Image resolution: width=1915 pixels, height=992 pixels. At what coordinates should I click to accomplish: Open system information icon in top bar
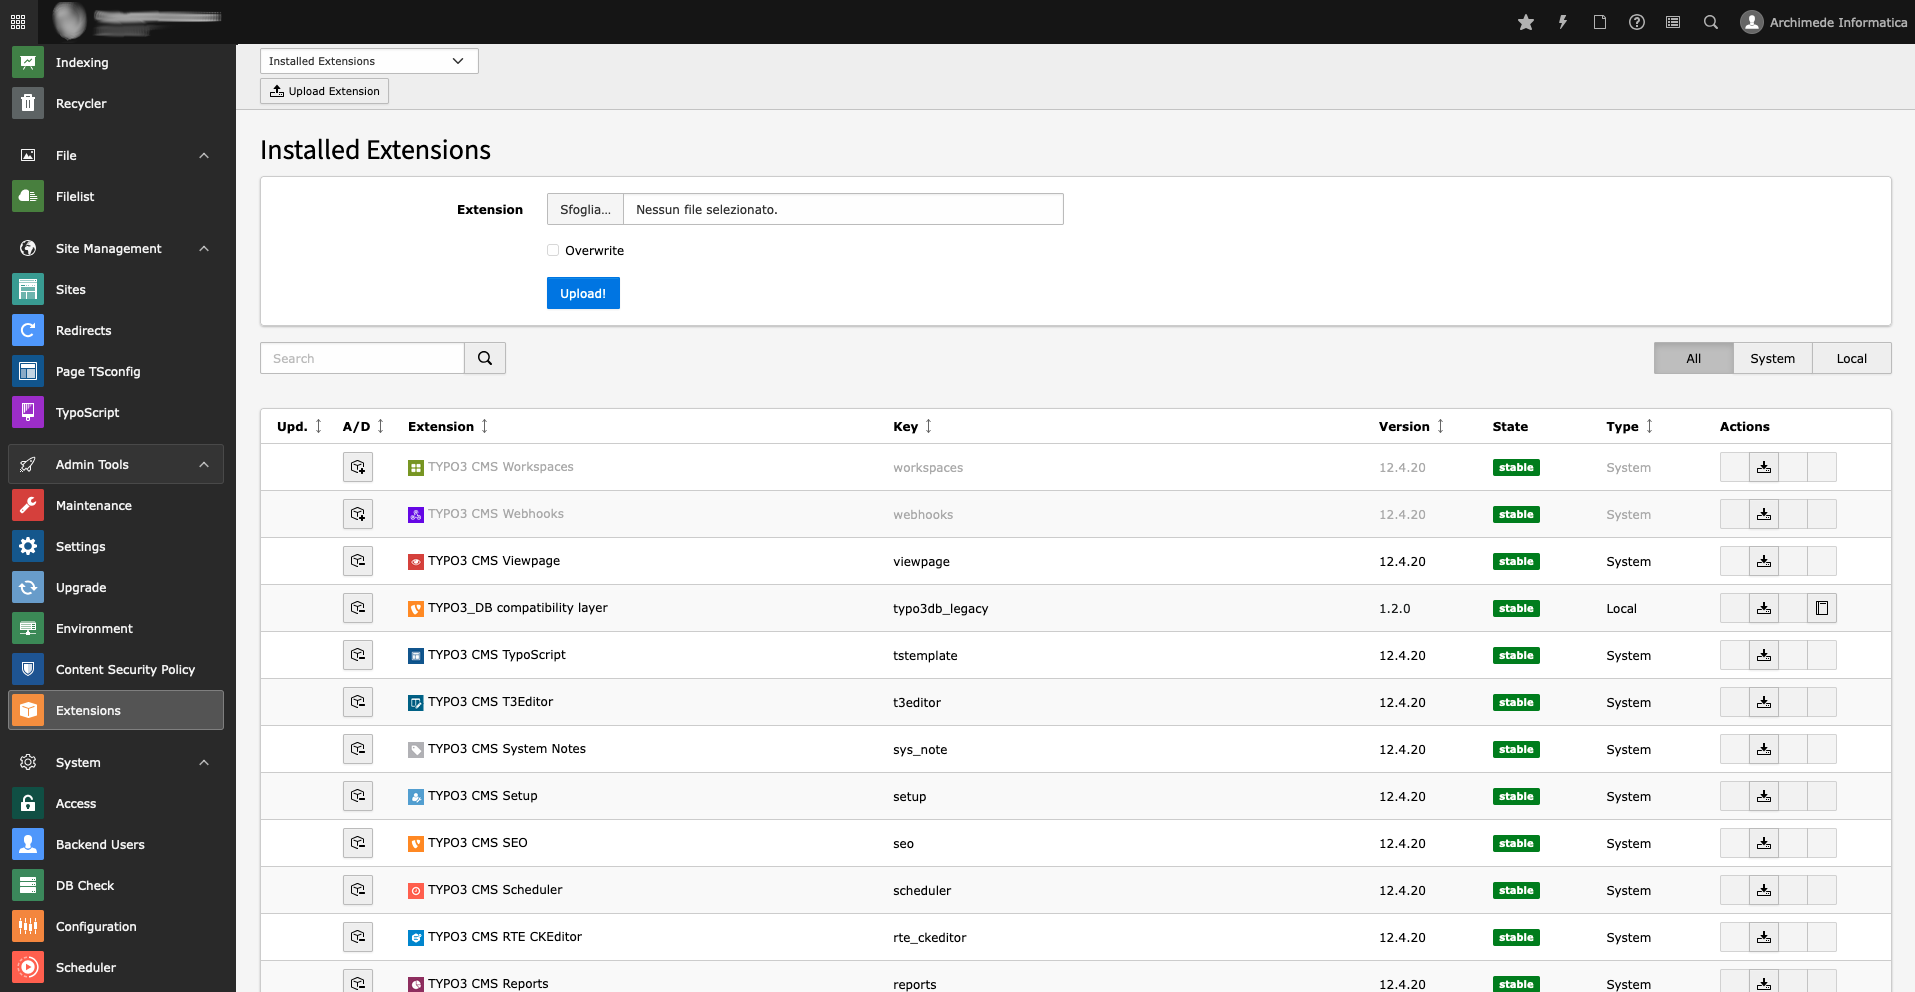(1673, 22)
